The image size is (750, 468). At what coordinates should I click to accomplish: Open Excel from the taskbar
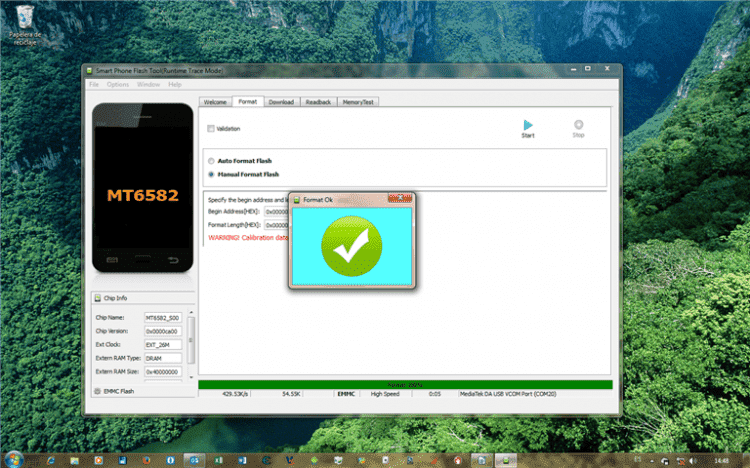pyautogui.click(x=219, y=460)
